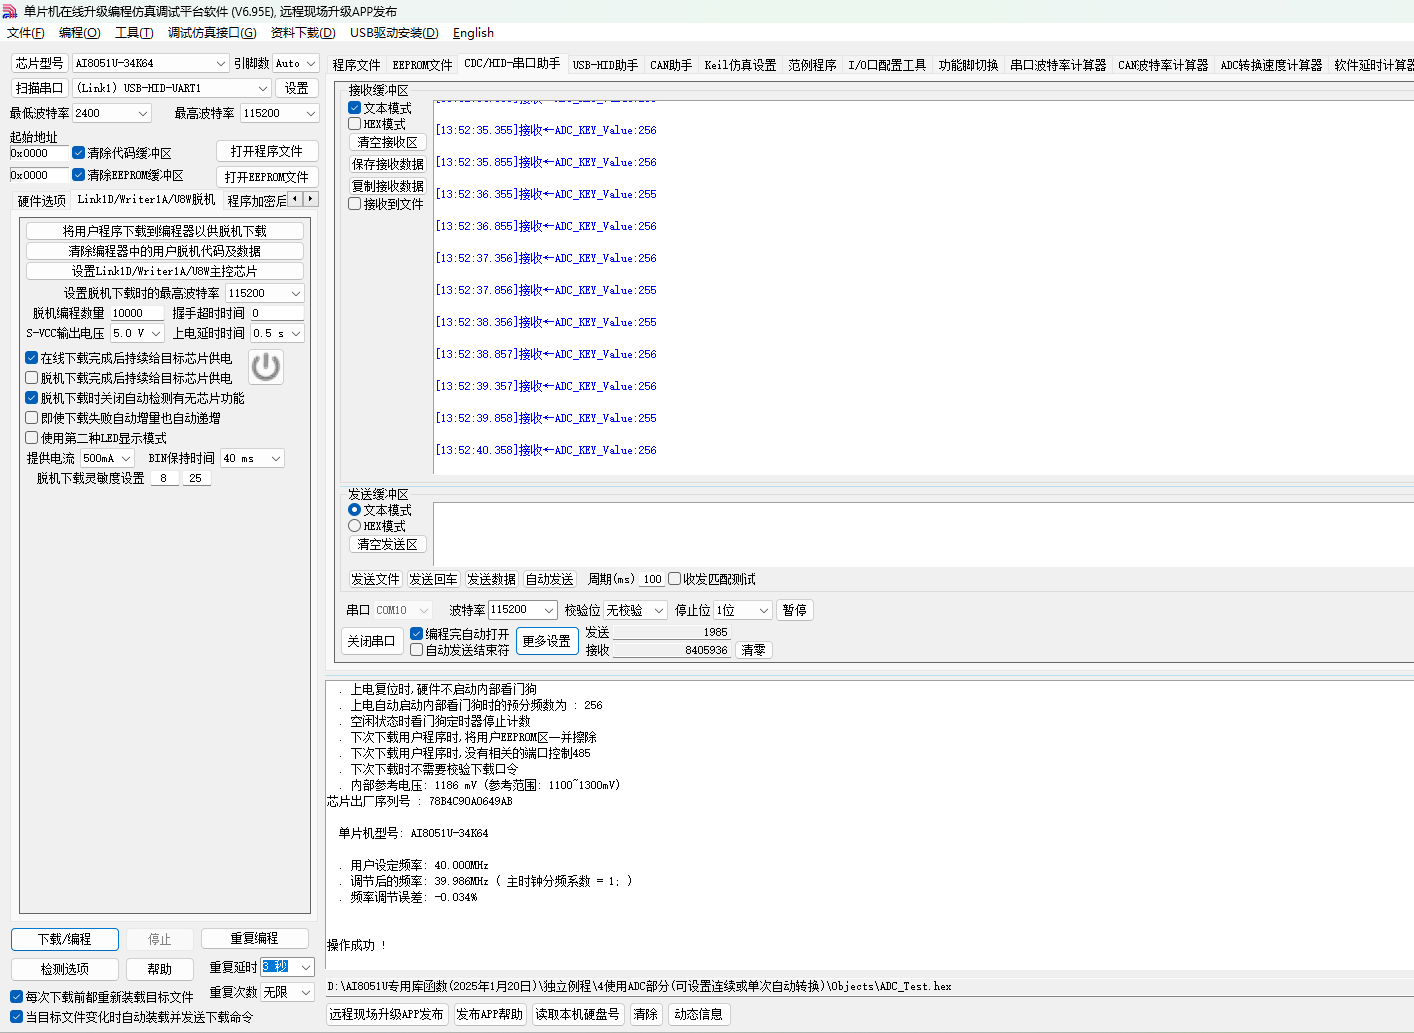Open 编程(O) menu
The height and width of the screenshot is (1033, 1414).
[80, 33]
